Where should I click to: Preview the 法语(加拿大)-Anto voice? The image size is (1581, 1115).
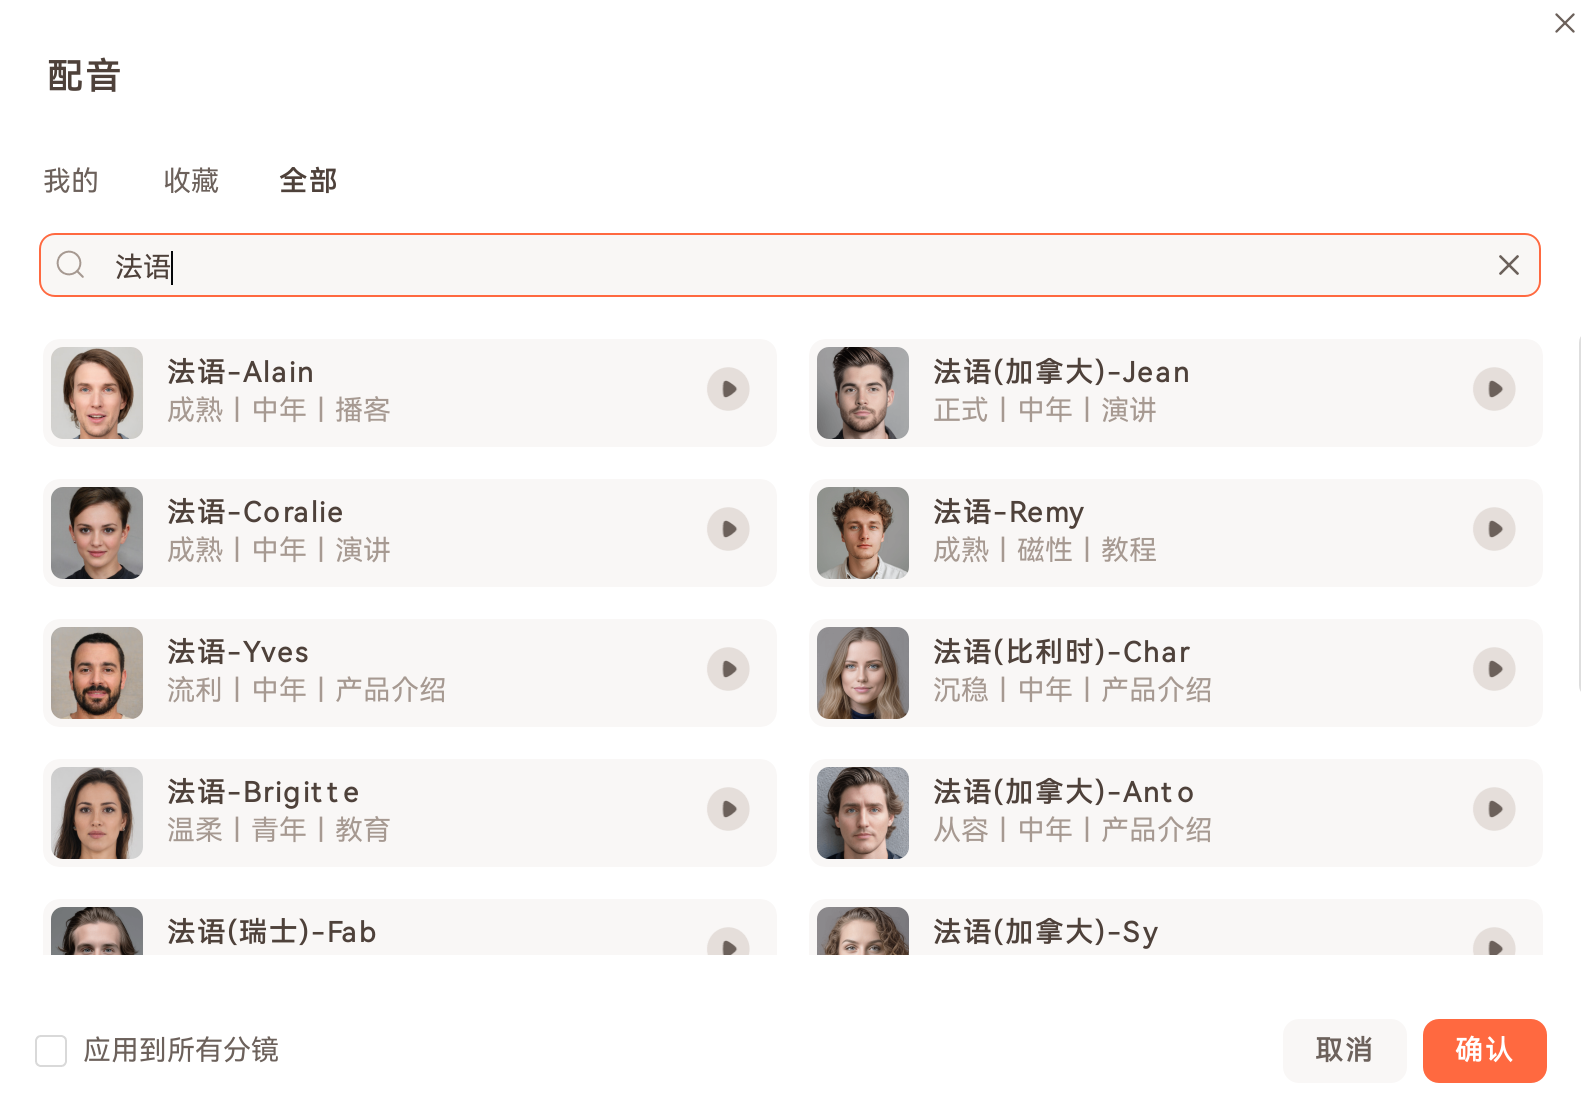pyautogui.click(x=1494, y=809)
